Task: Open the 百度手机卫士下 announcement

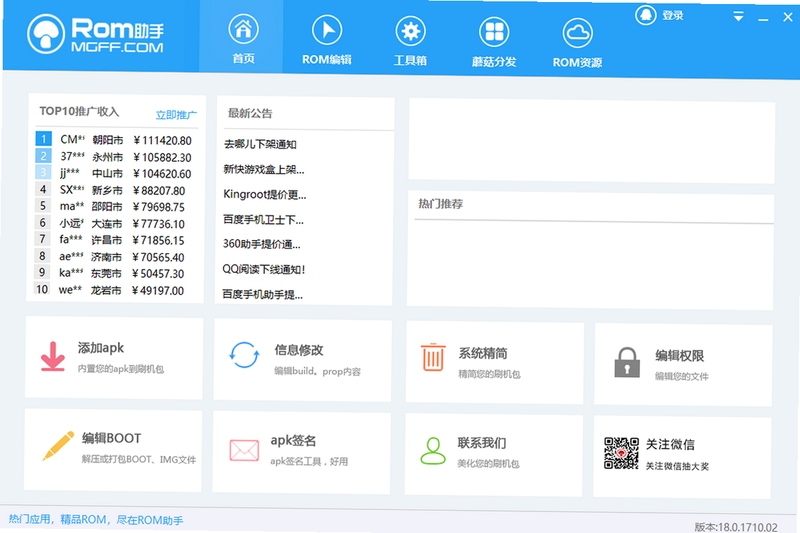Action: coord(263,220)
